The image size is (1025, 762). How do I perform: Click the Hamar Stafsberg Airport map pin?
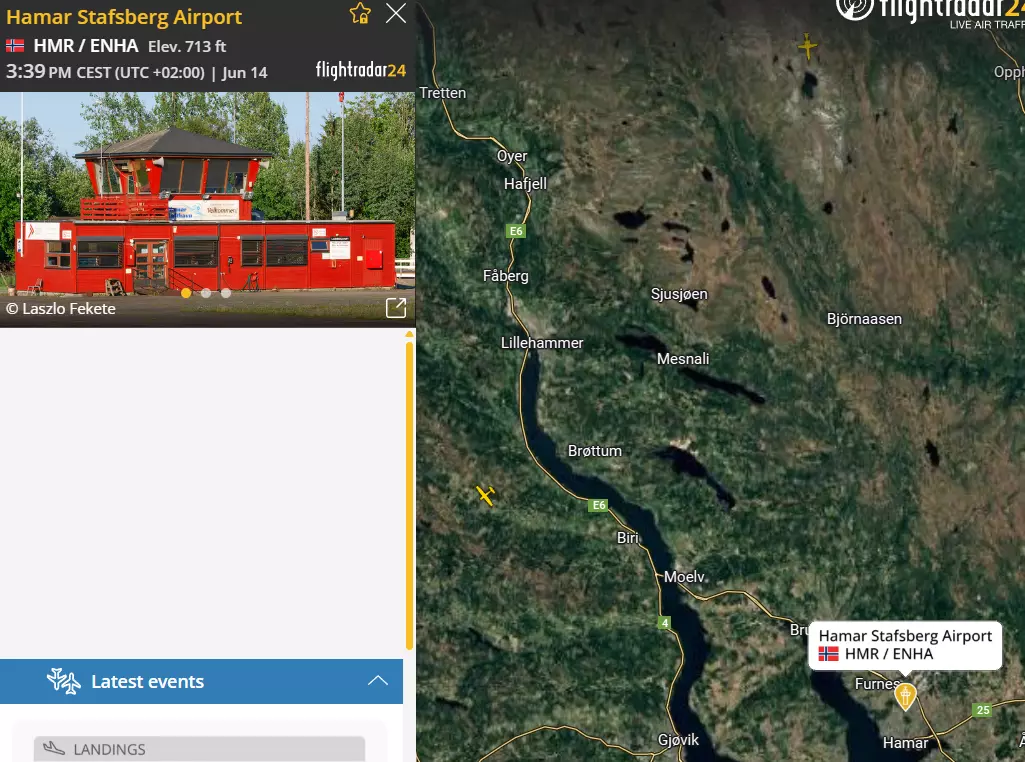click(905, 696)
